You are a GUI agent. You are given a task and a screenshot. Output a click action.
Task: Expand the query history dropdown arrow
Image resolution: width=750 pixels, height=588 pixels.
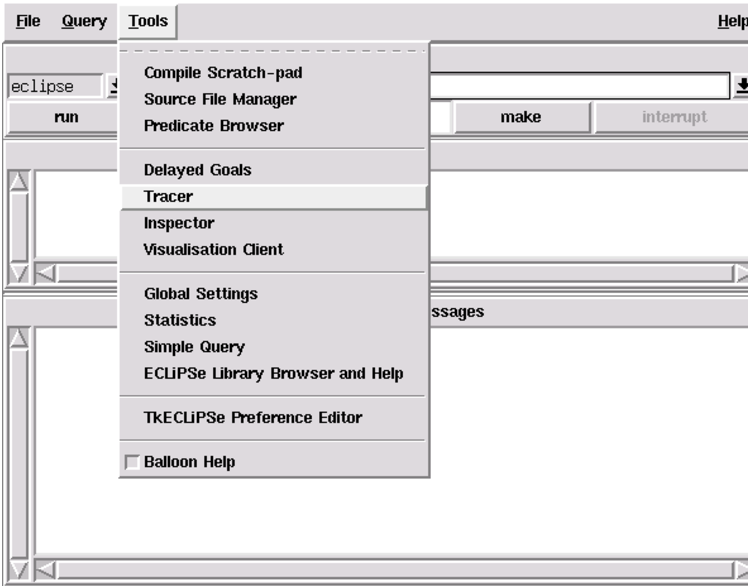click(742, 87)
